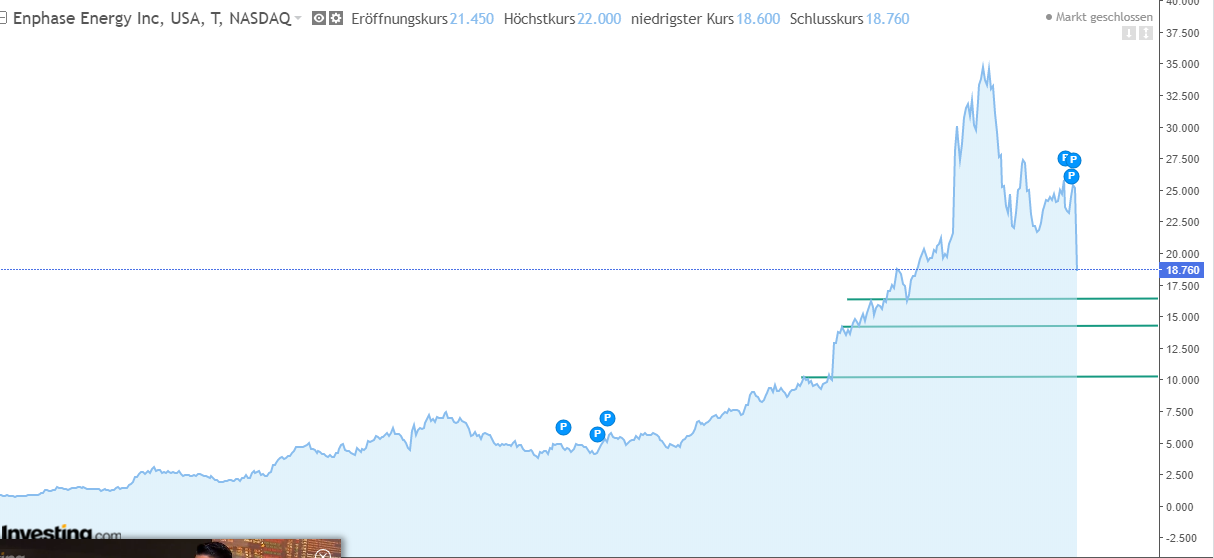
Task: Click the Markt geschlossen status indicator
Action: coord(1099,17)
